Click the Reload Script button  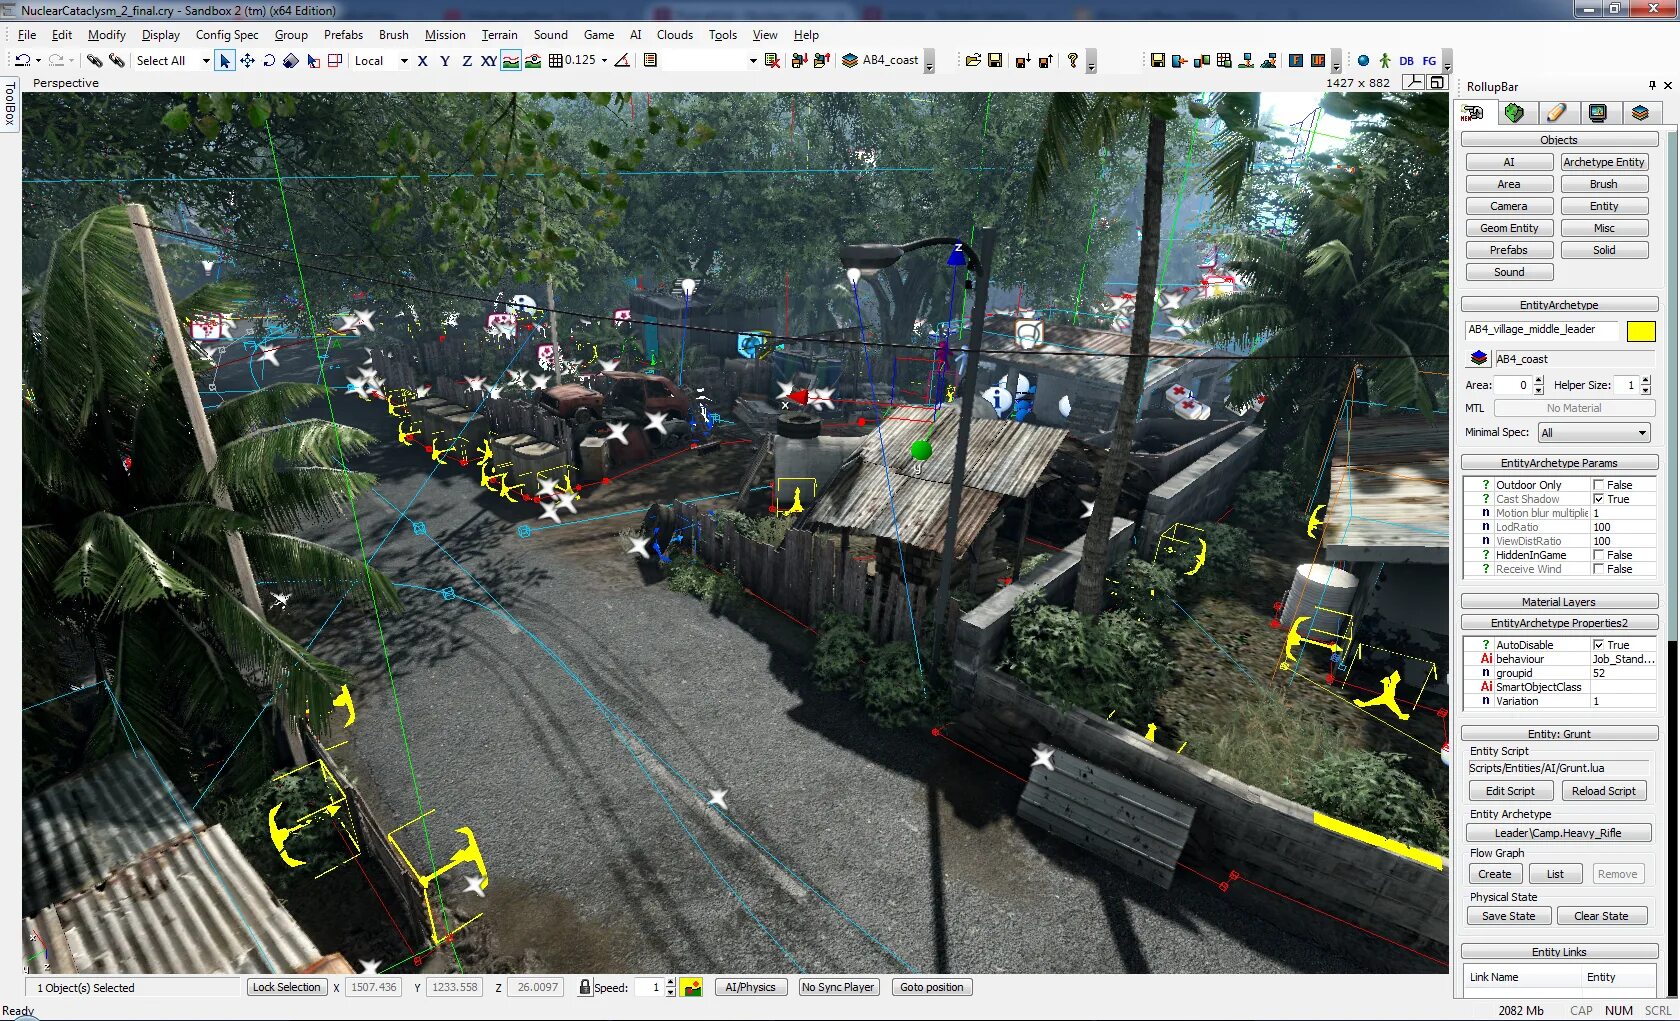[x=1604, y=791]
